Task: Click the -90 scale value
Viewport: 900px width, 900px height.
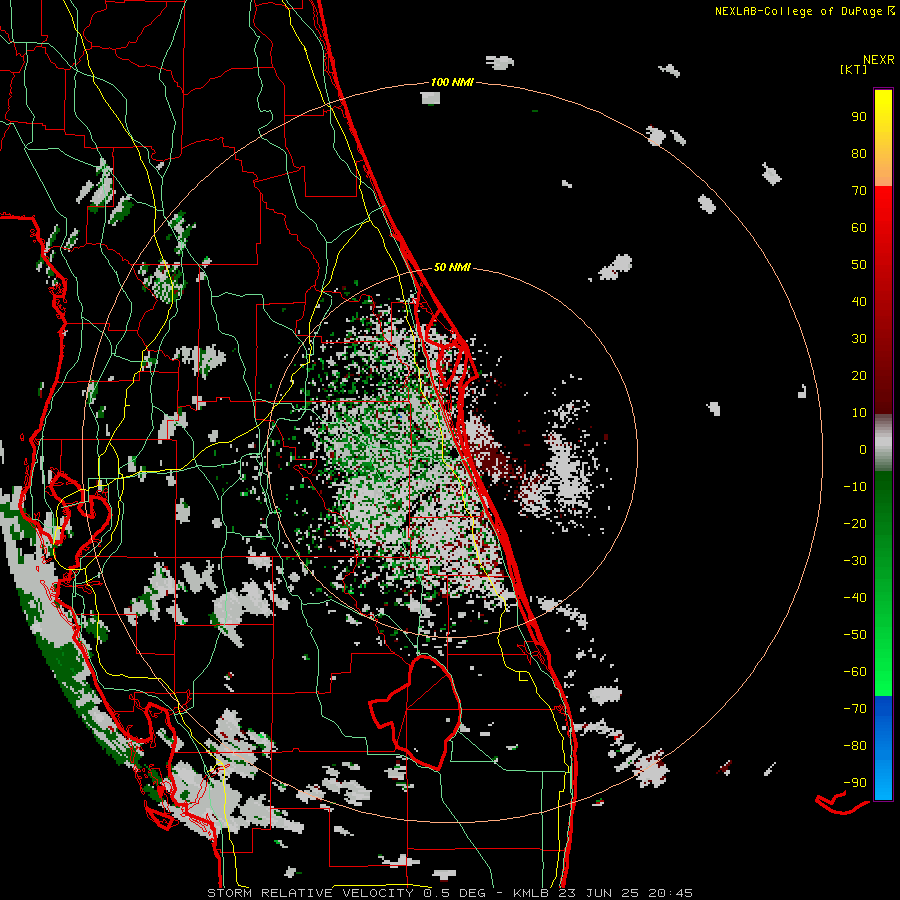Action: click(x=855, y=783)
